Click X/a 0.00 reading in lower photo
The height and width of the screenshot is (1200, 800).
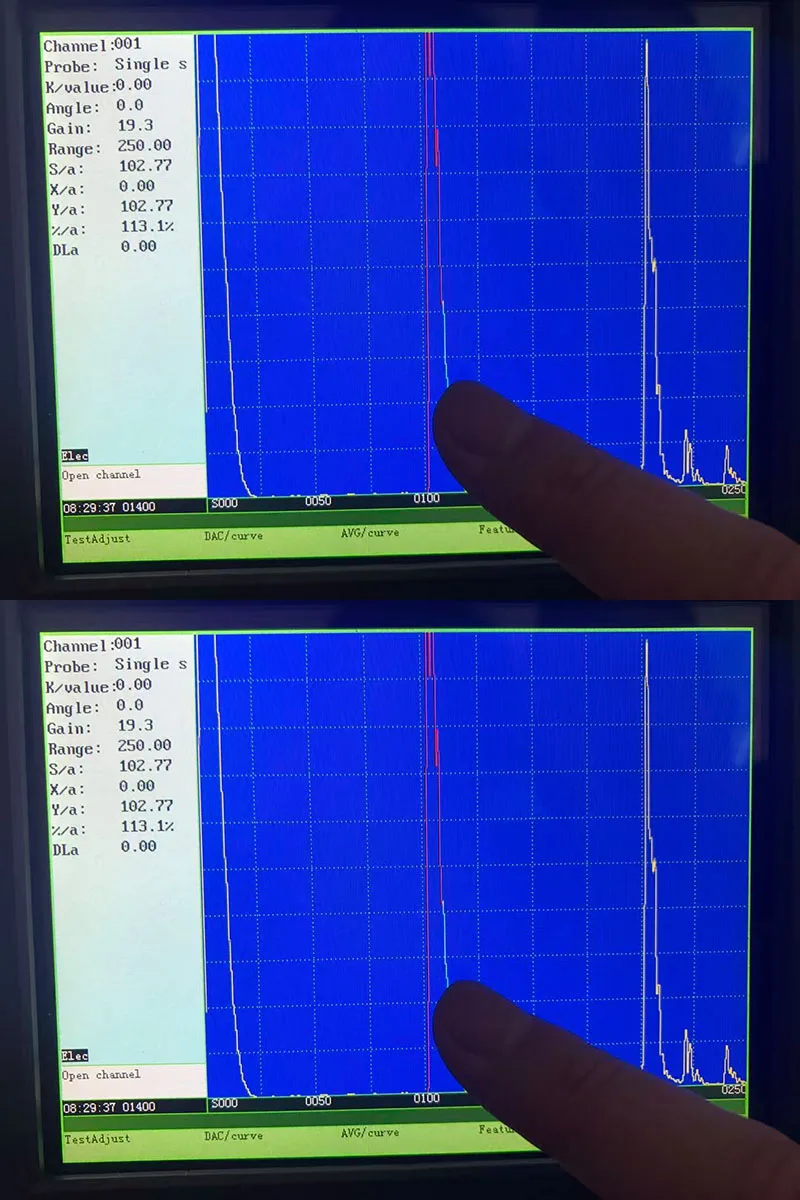103,787
